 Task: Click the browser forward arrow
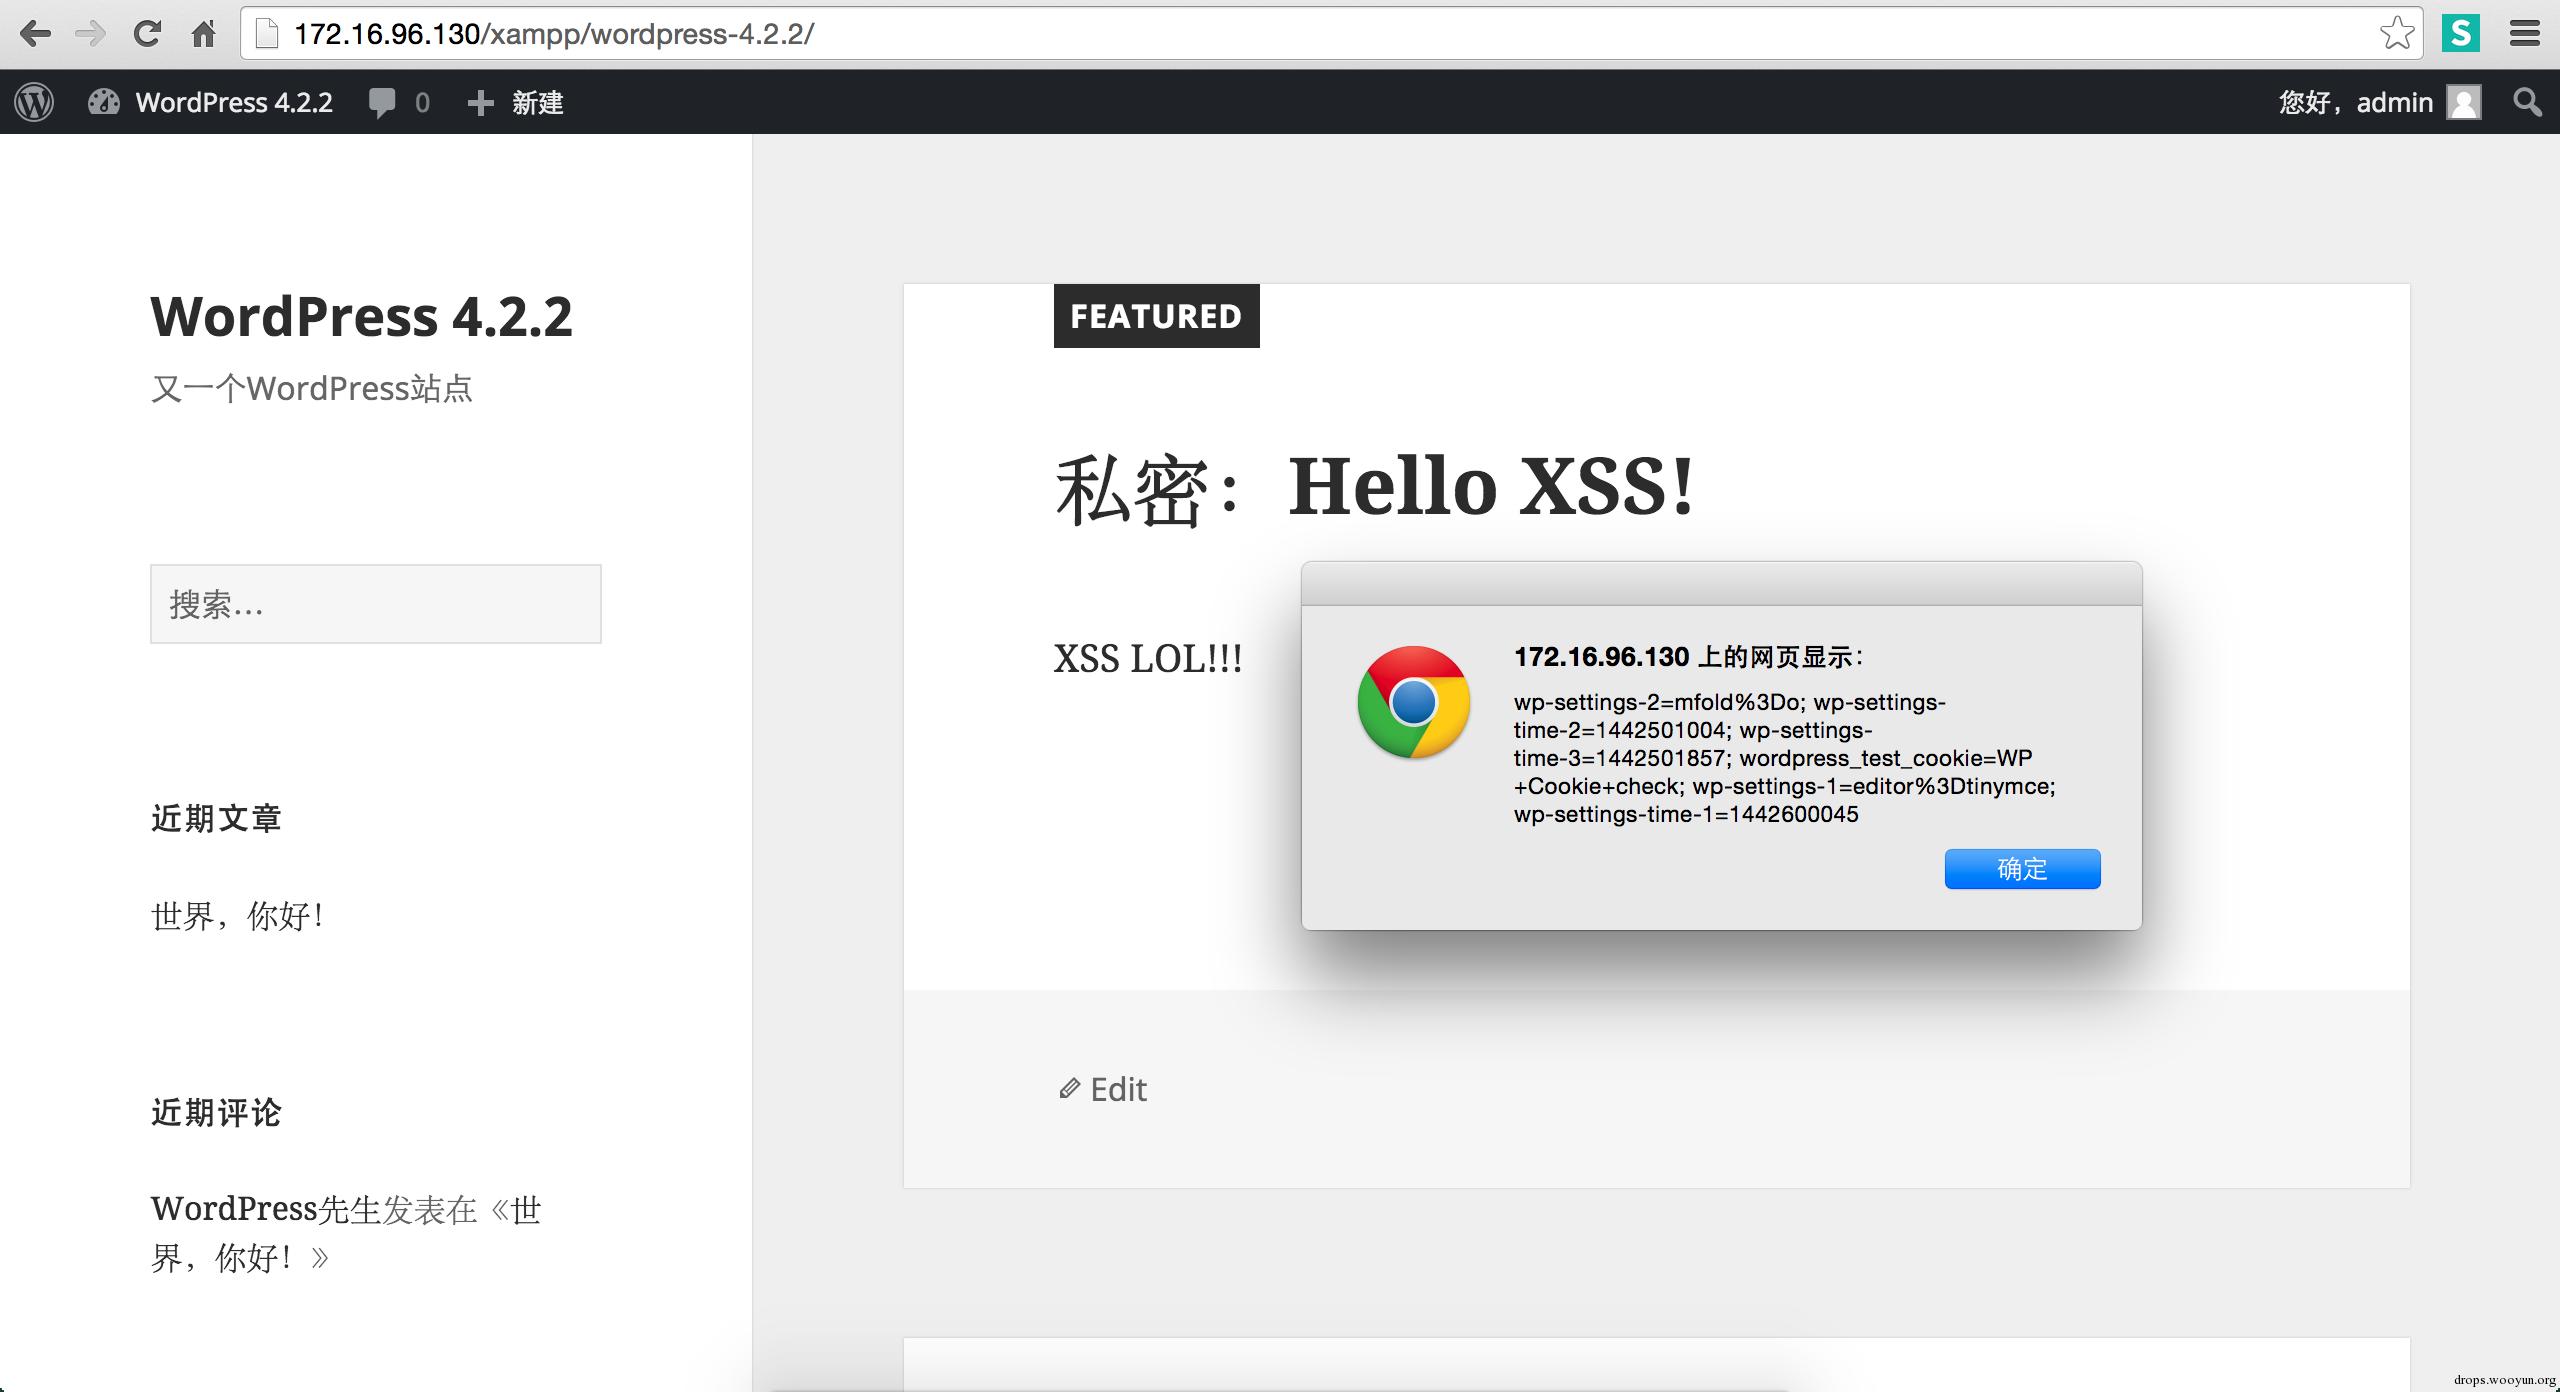(x=90, y=34)
